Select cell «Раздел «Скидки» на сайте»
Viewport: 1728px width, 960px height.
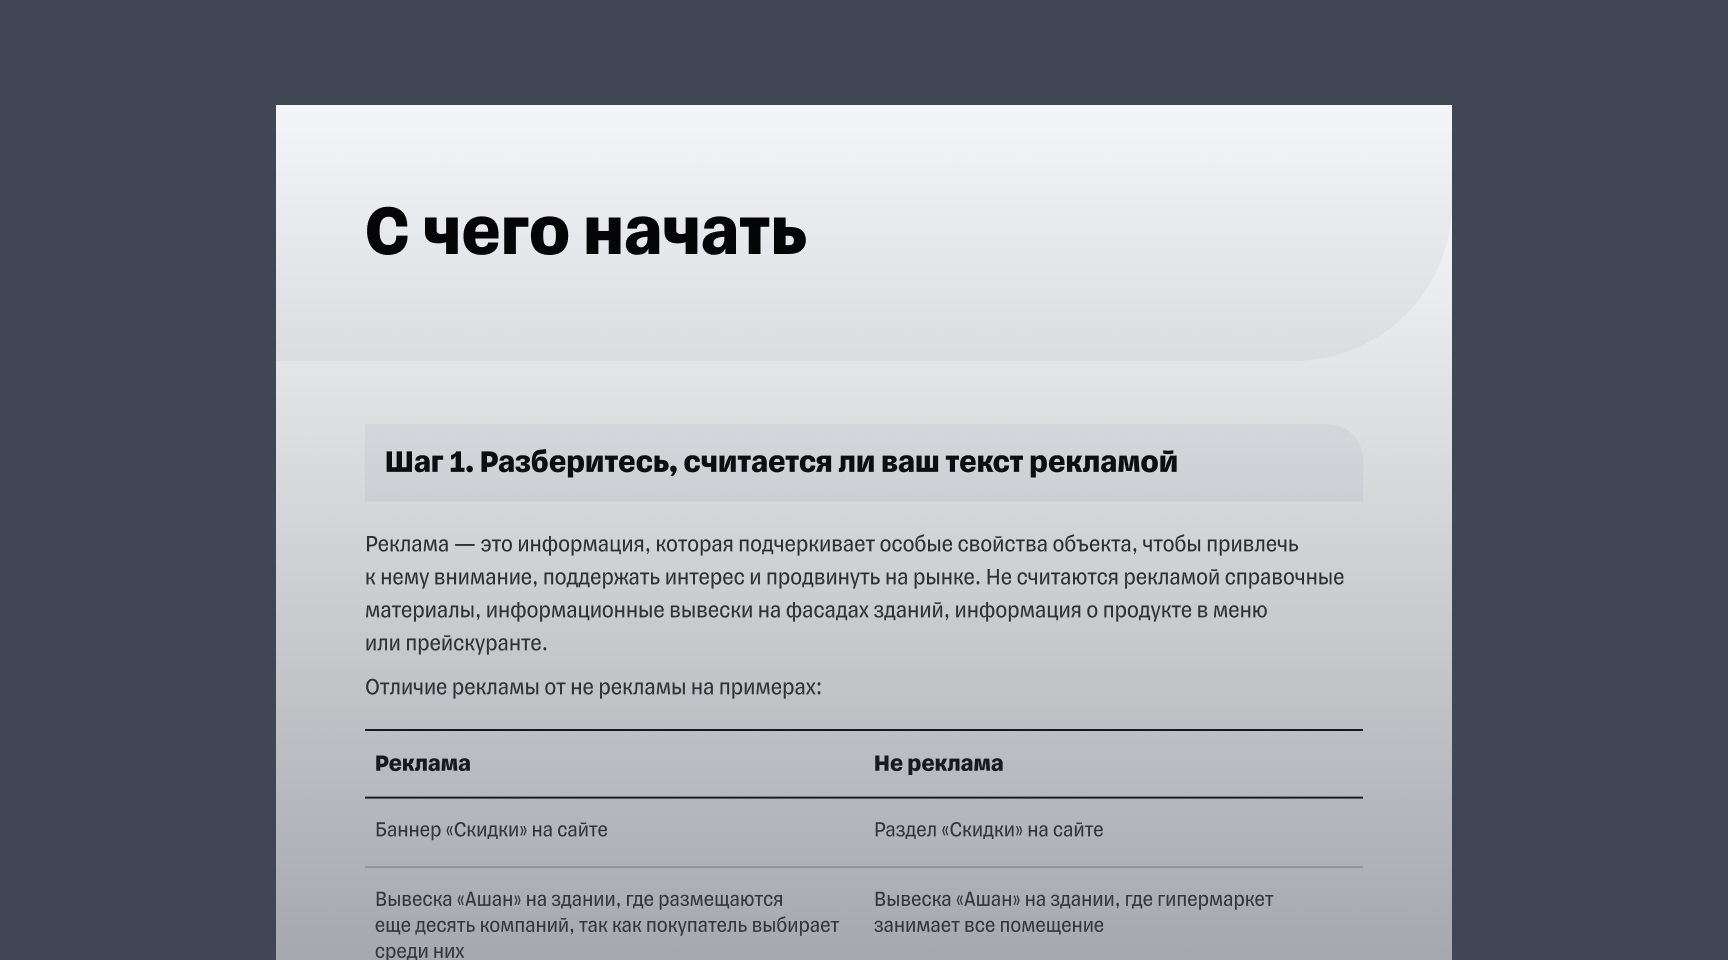coord(988,829)
